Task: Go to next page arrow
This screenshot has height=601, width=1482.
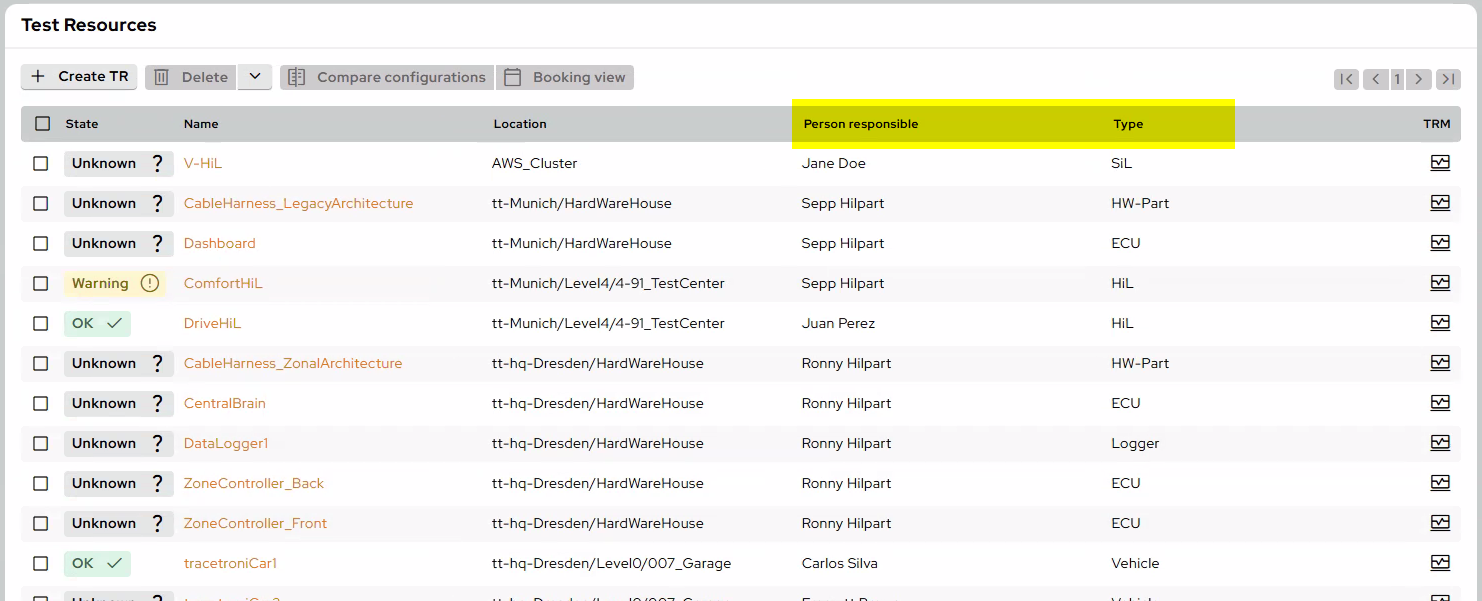Action: (x=1419, y=79)
